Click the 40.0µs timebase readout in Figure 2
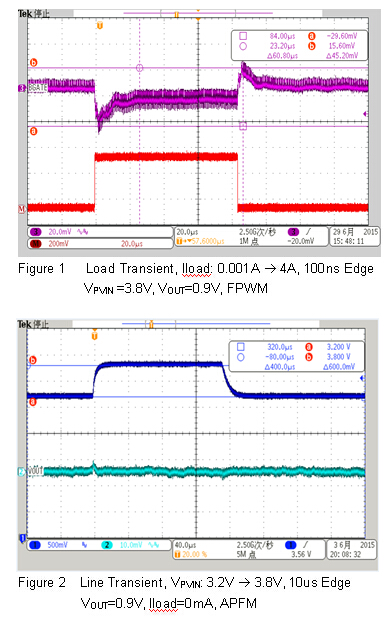The height and width of the screenshot is (621, 390). pos(185,545)
